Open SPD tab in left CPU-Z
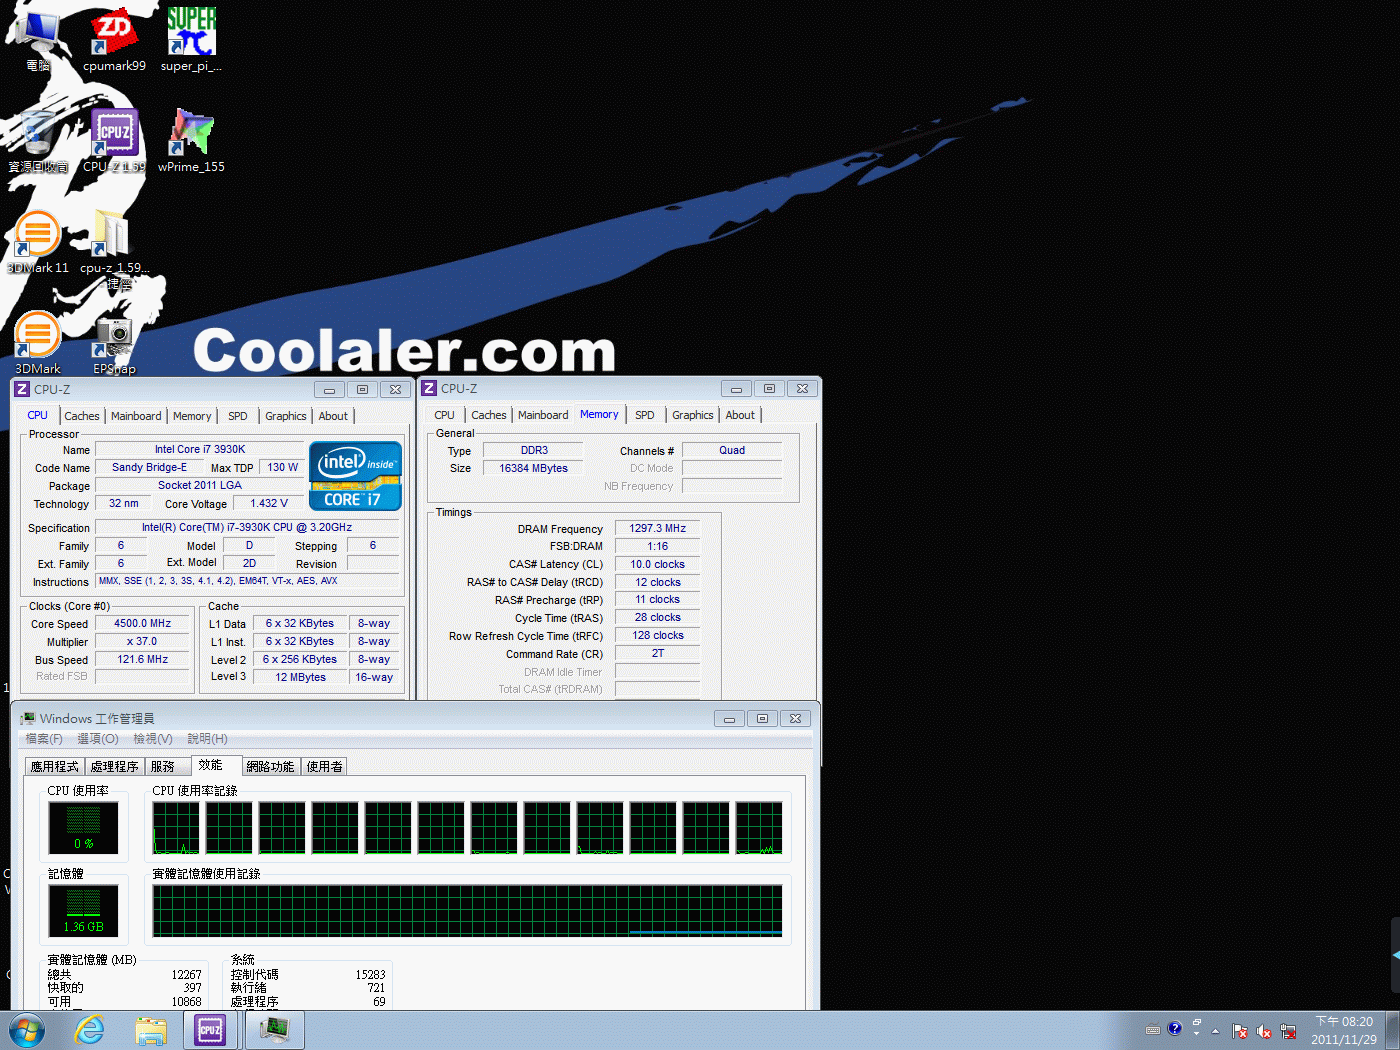Viewport: 1400px width, 1050px height. point(237,416)
